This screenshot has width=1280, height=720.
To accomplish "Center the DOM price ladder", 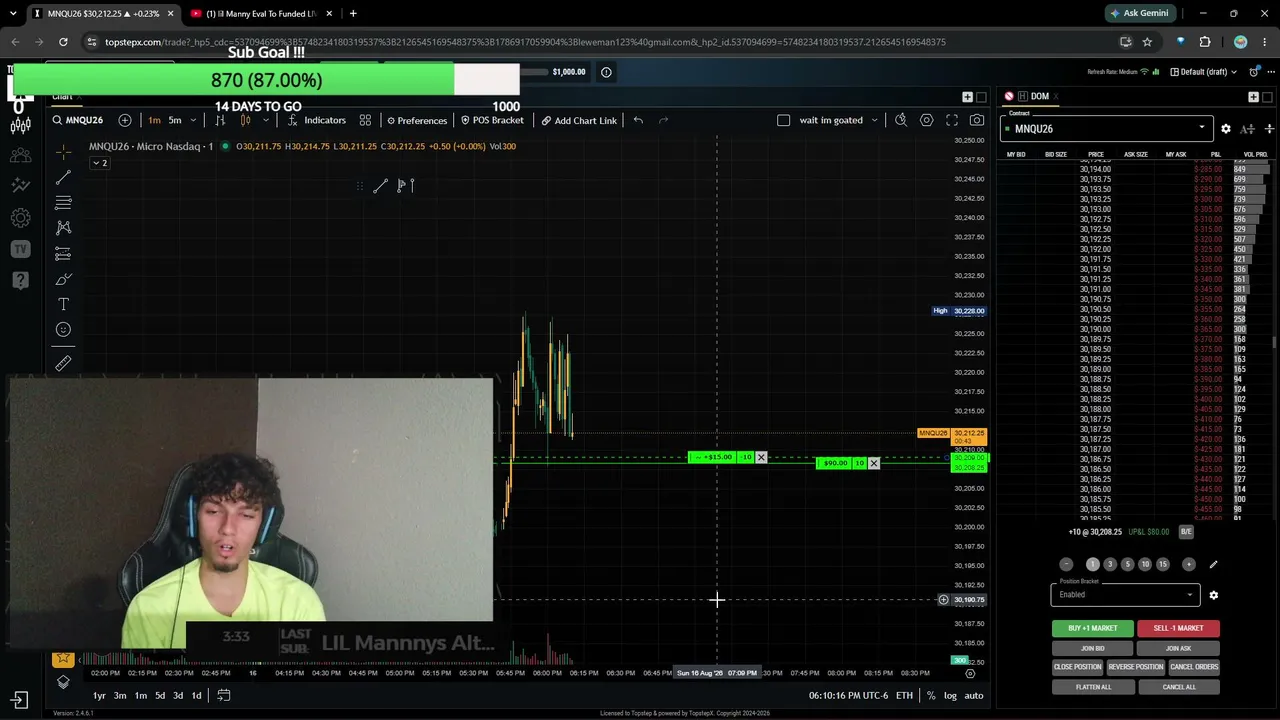I will [x=1269, y=129].
